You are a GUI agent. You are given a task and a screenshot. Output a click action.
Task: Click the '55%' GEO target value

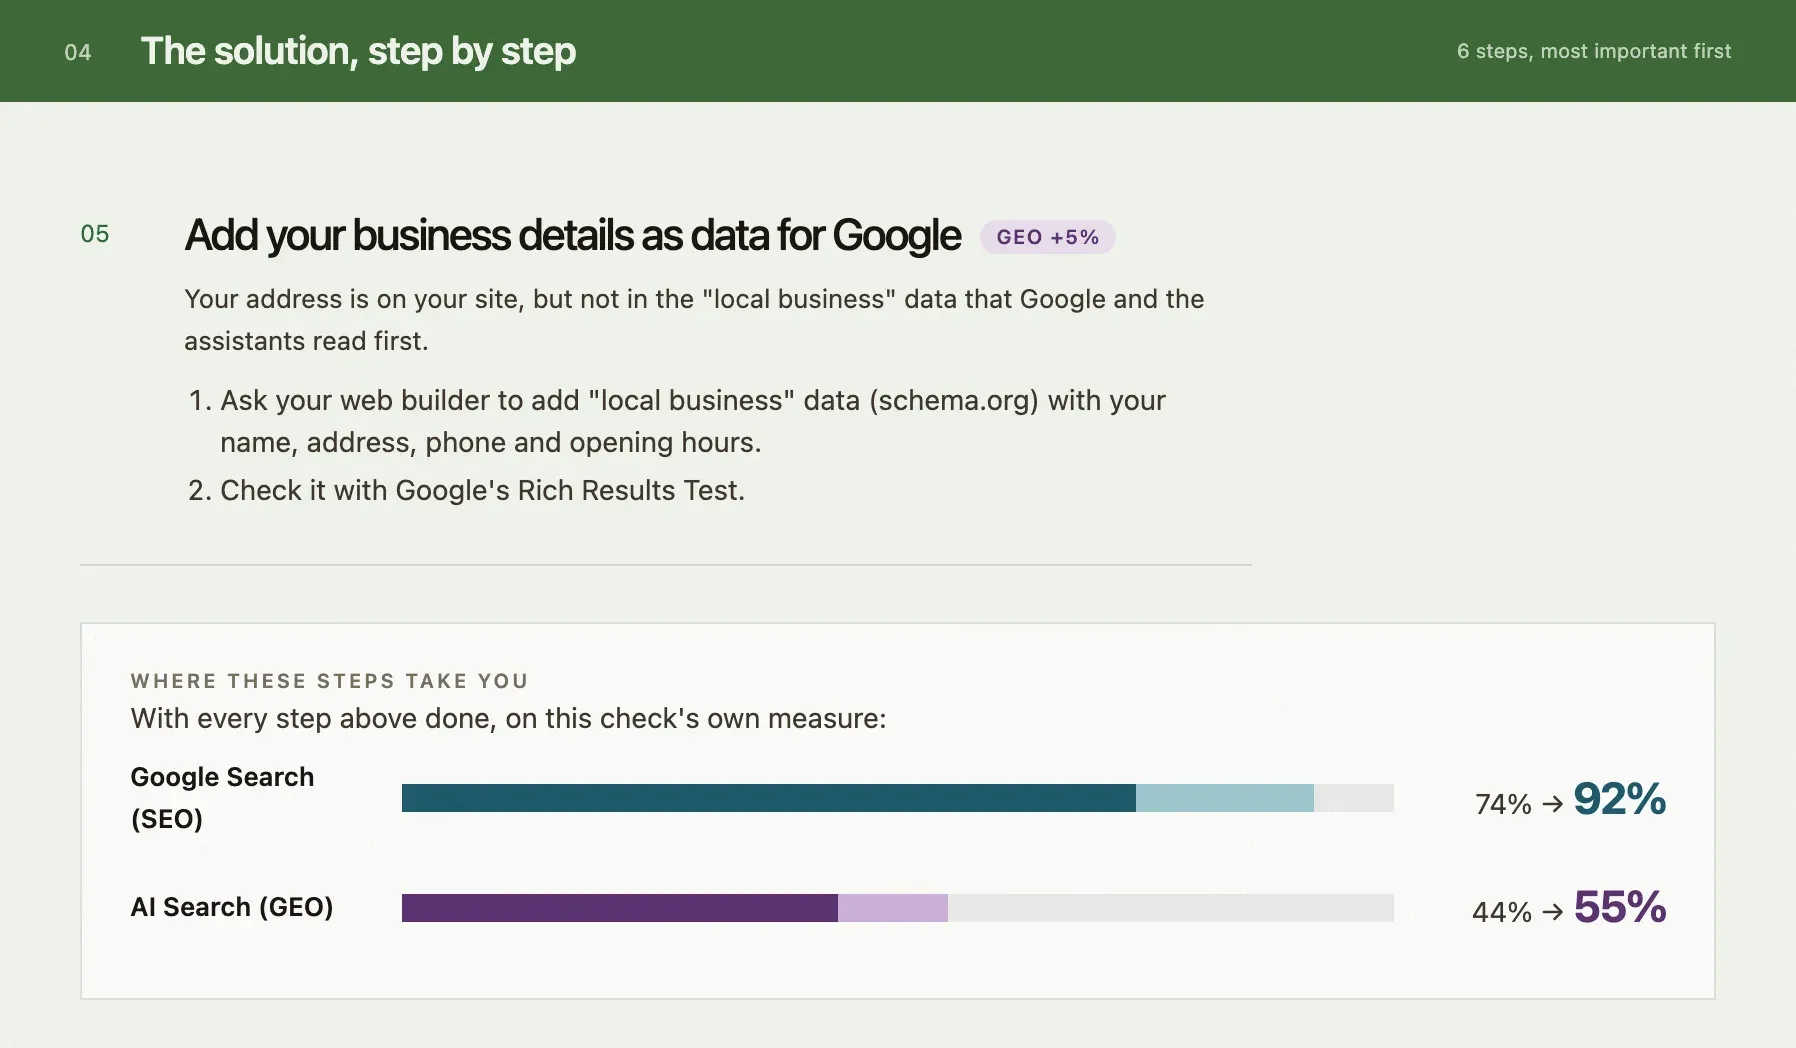pyautogui.click(x=1620, y=908)
